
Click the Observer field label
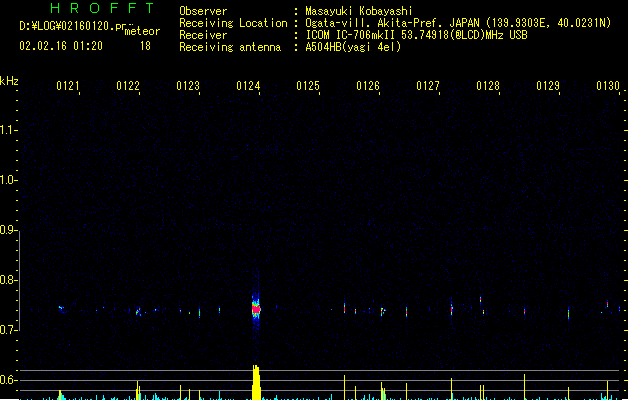click(203, 11)
